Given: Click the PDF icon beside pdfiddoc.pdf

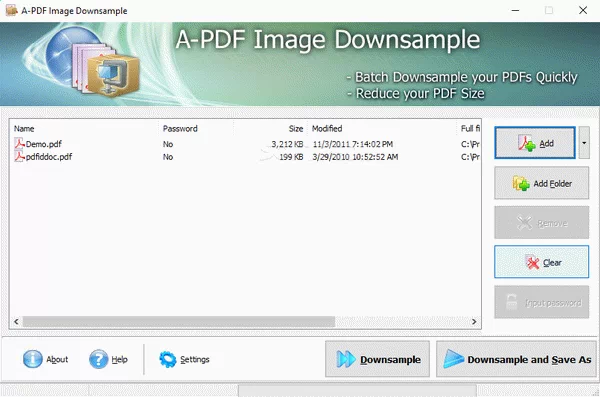Looking at the screenshot, I should click(19, 156).
